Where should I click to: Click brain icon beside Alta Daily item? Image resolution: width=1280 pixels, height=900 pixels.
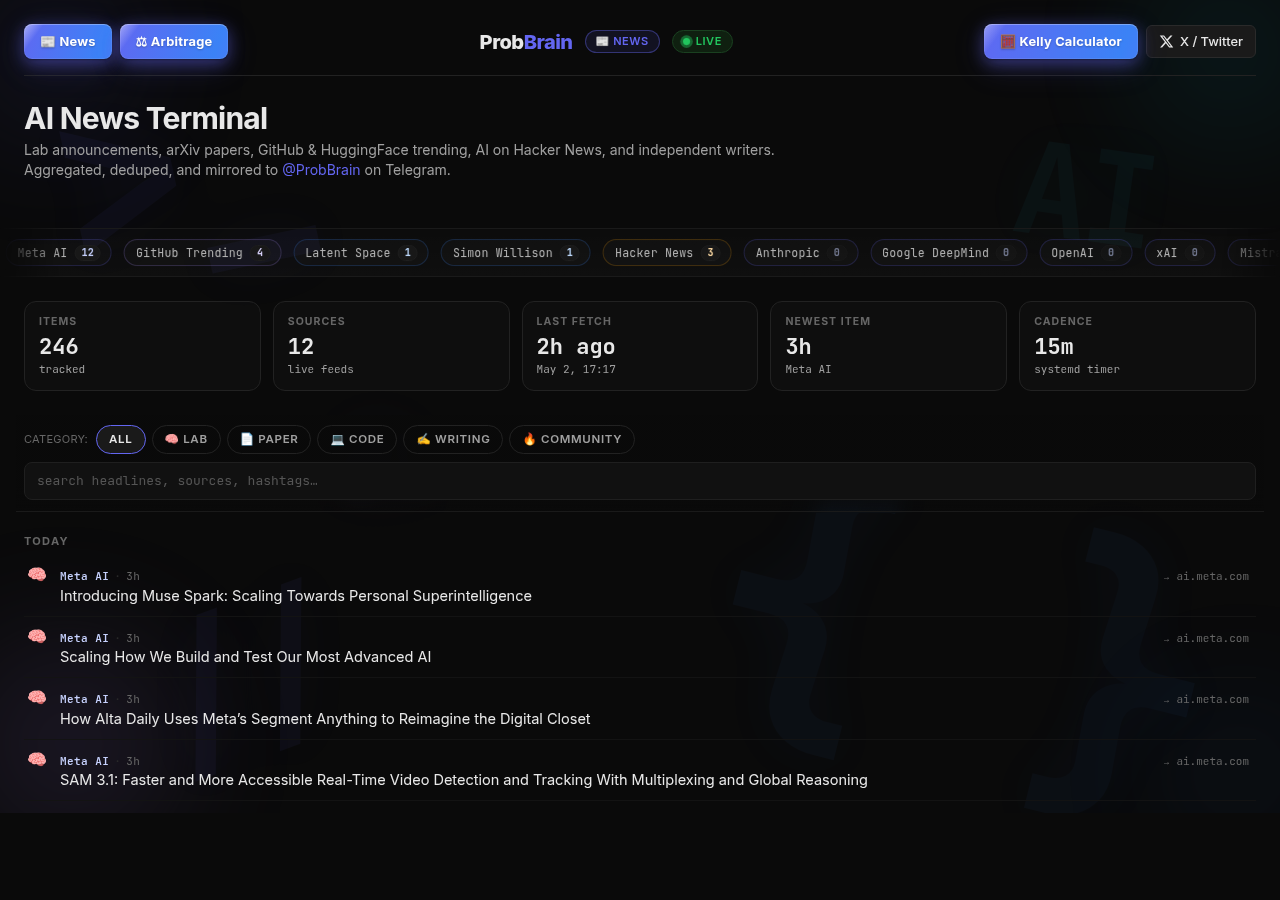(x=37, y=698)
